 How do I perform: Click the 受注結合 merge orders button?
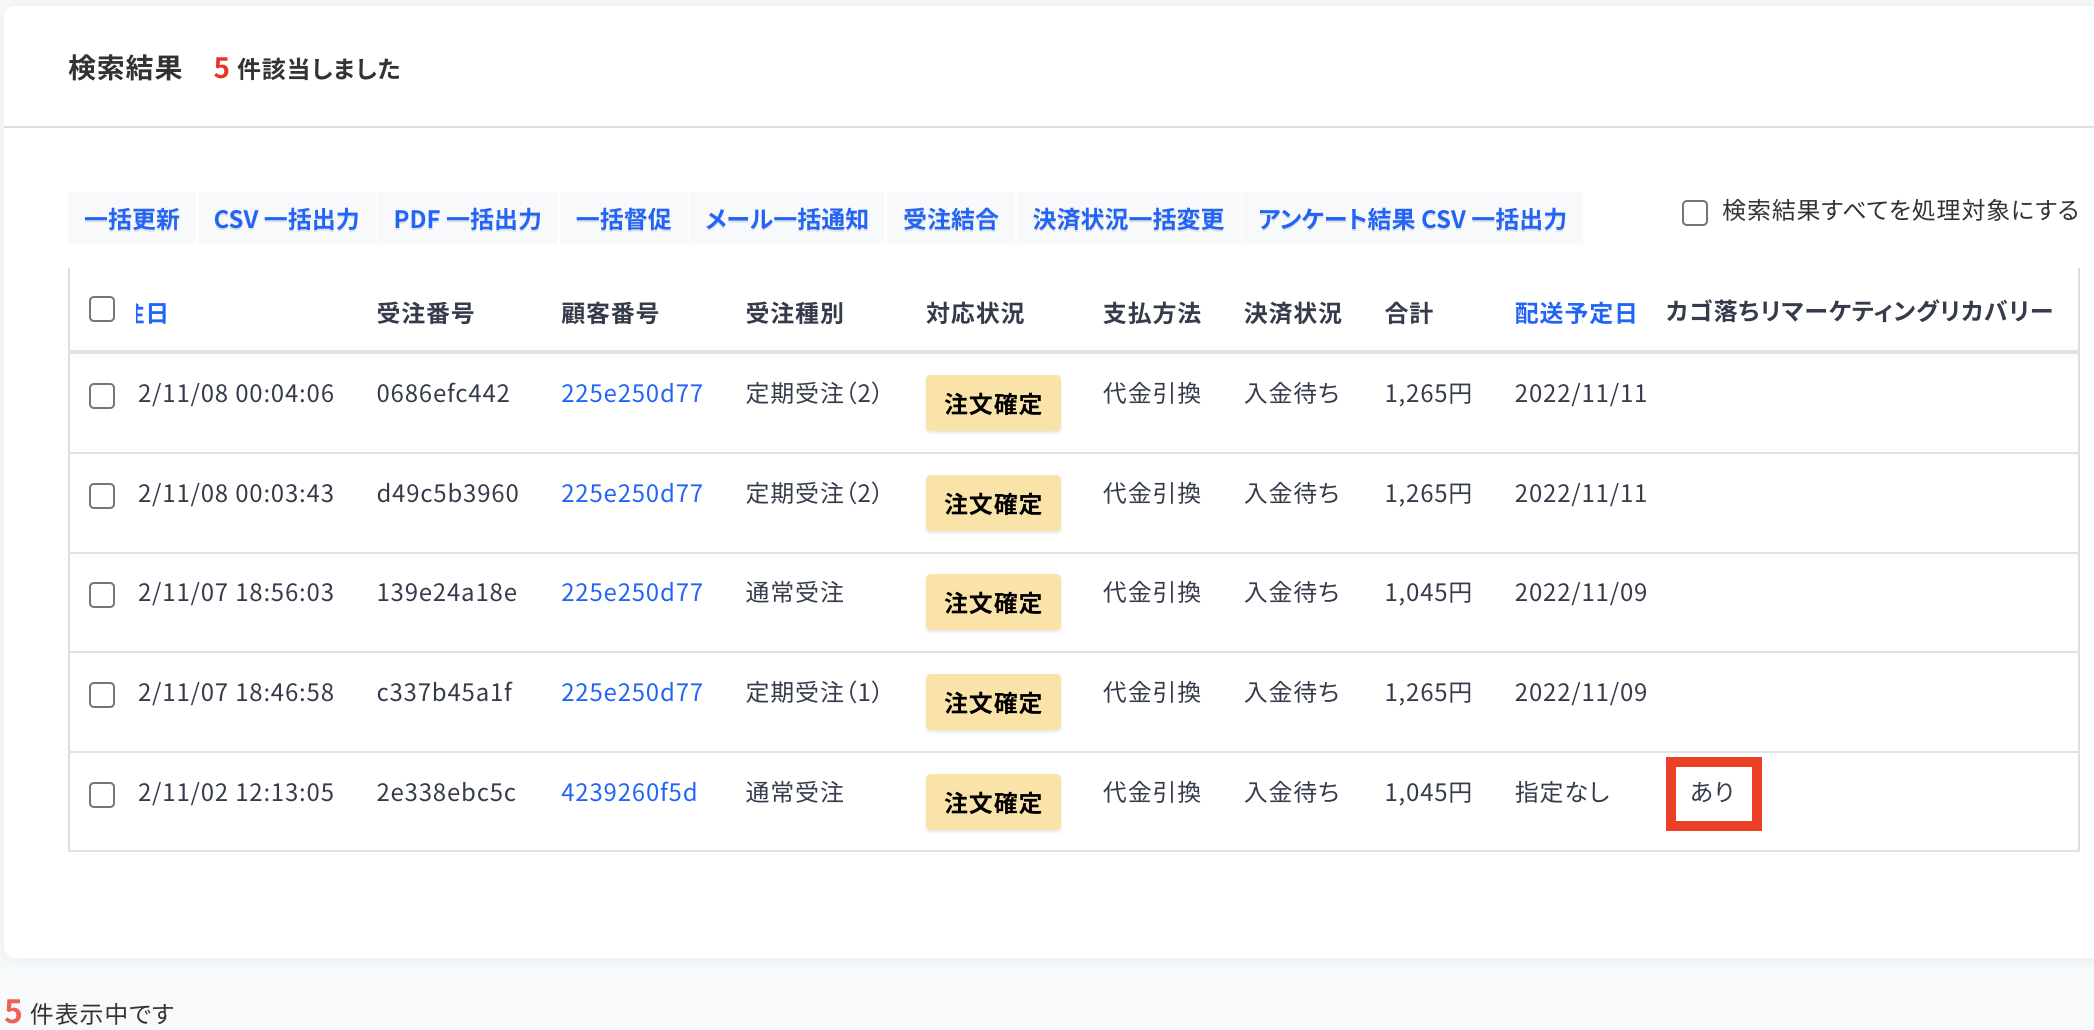point(950,219)
